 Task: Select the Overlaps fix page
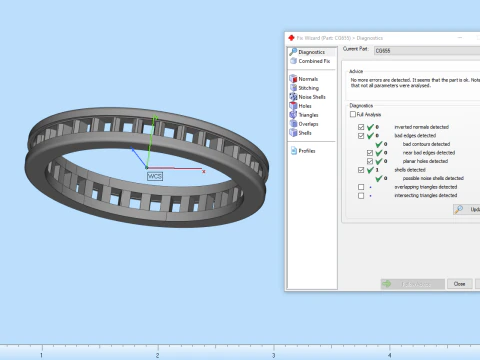pos(304,124)
